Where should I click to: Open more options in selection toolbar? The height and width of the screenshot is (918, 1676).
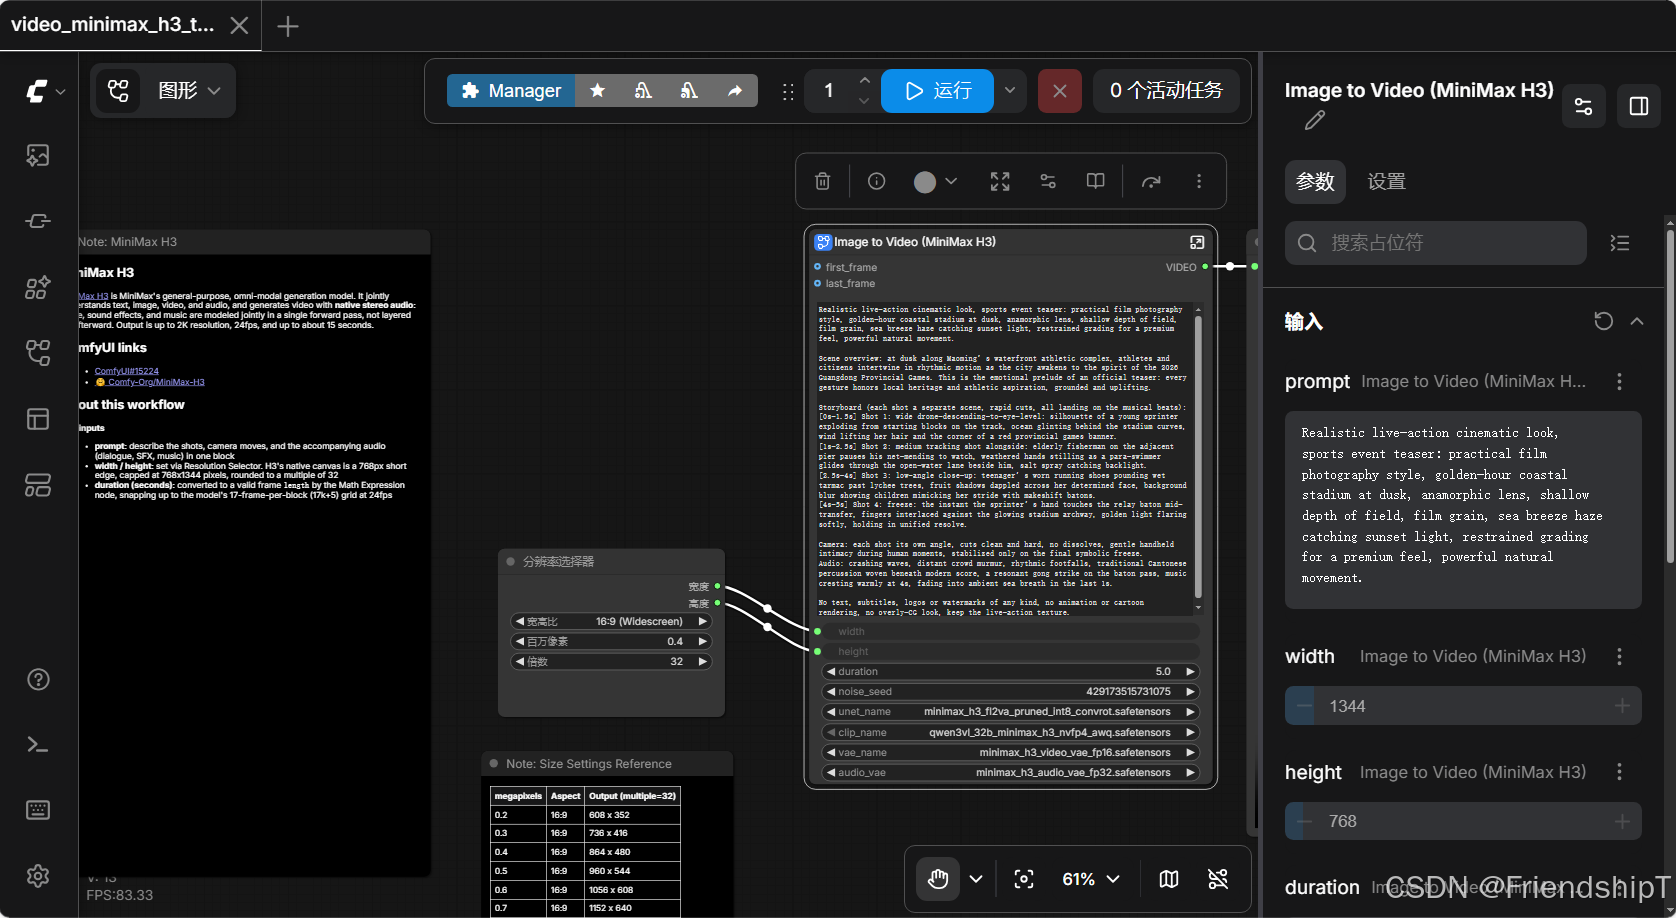(1199, 181)
